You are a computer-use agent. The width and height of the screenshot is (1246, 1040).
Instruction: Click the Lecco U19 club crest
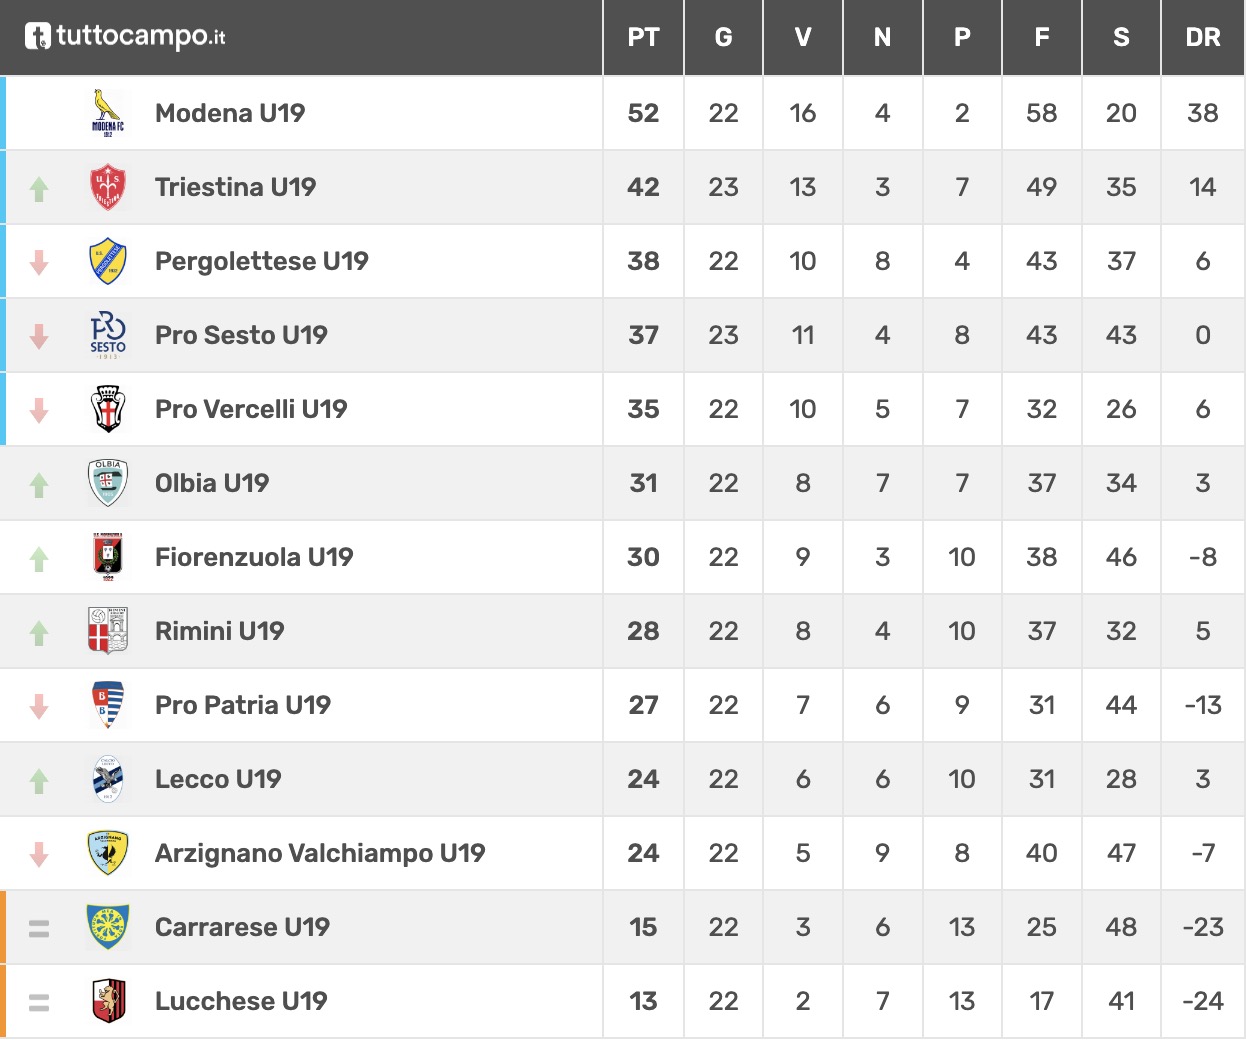coord(108,779)
